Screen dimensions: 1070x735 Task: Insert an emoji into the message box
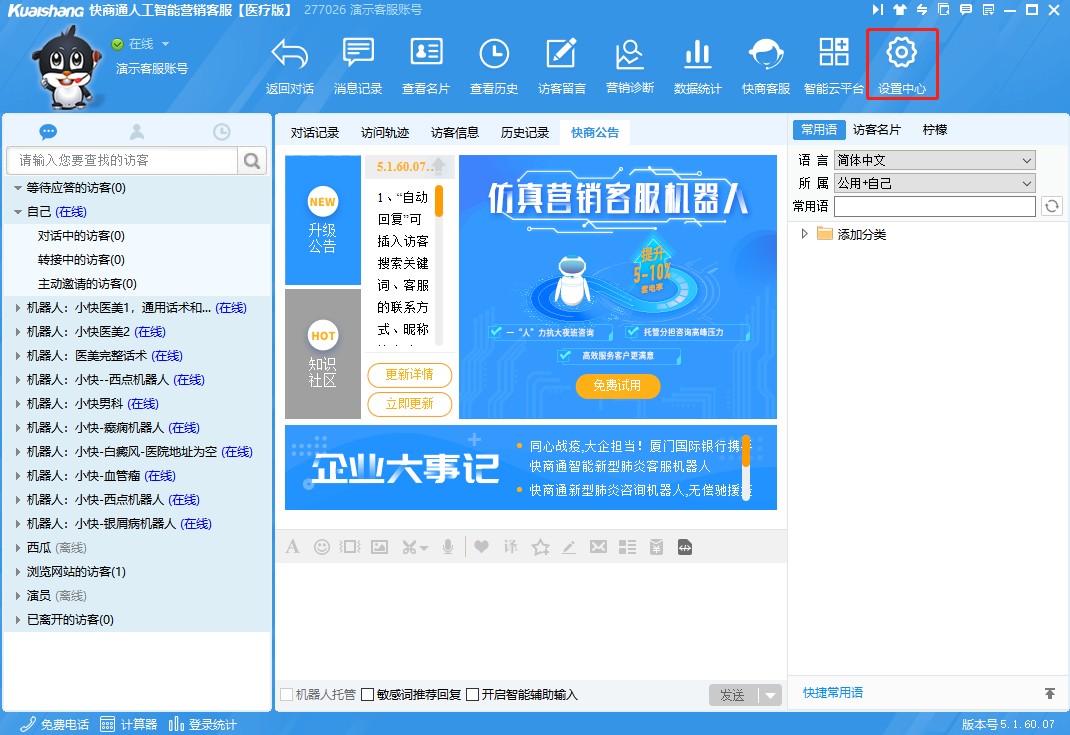point(321,546)
